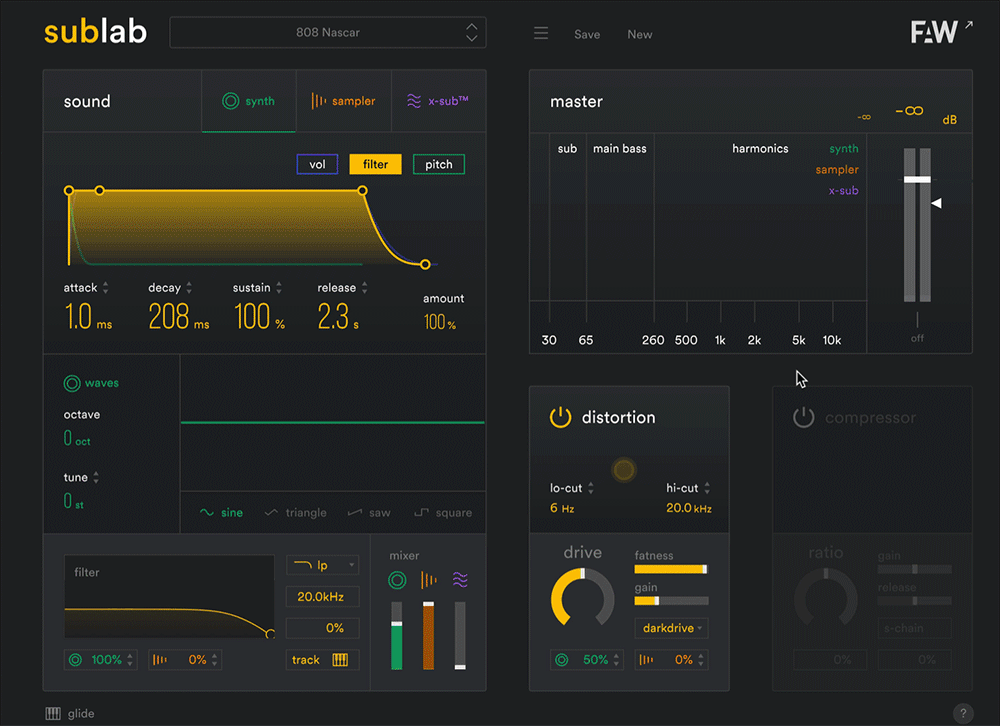Open the hamburger menu icon
Image resolution: width=1000 pixels, height=726 pixels.
coord(541,34)
